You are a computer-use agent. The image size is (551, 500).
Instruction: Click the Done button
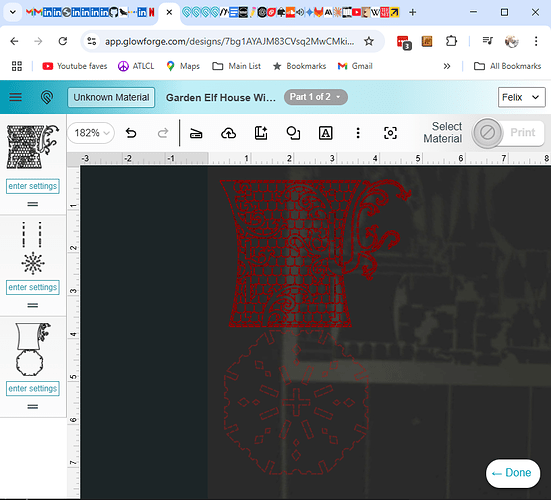point(512,473)
